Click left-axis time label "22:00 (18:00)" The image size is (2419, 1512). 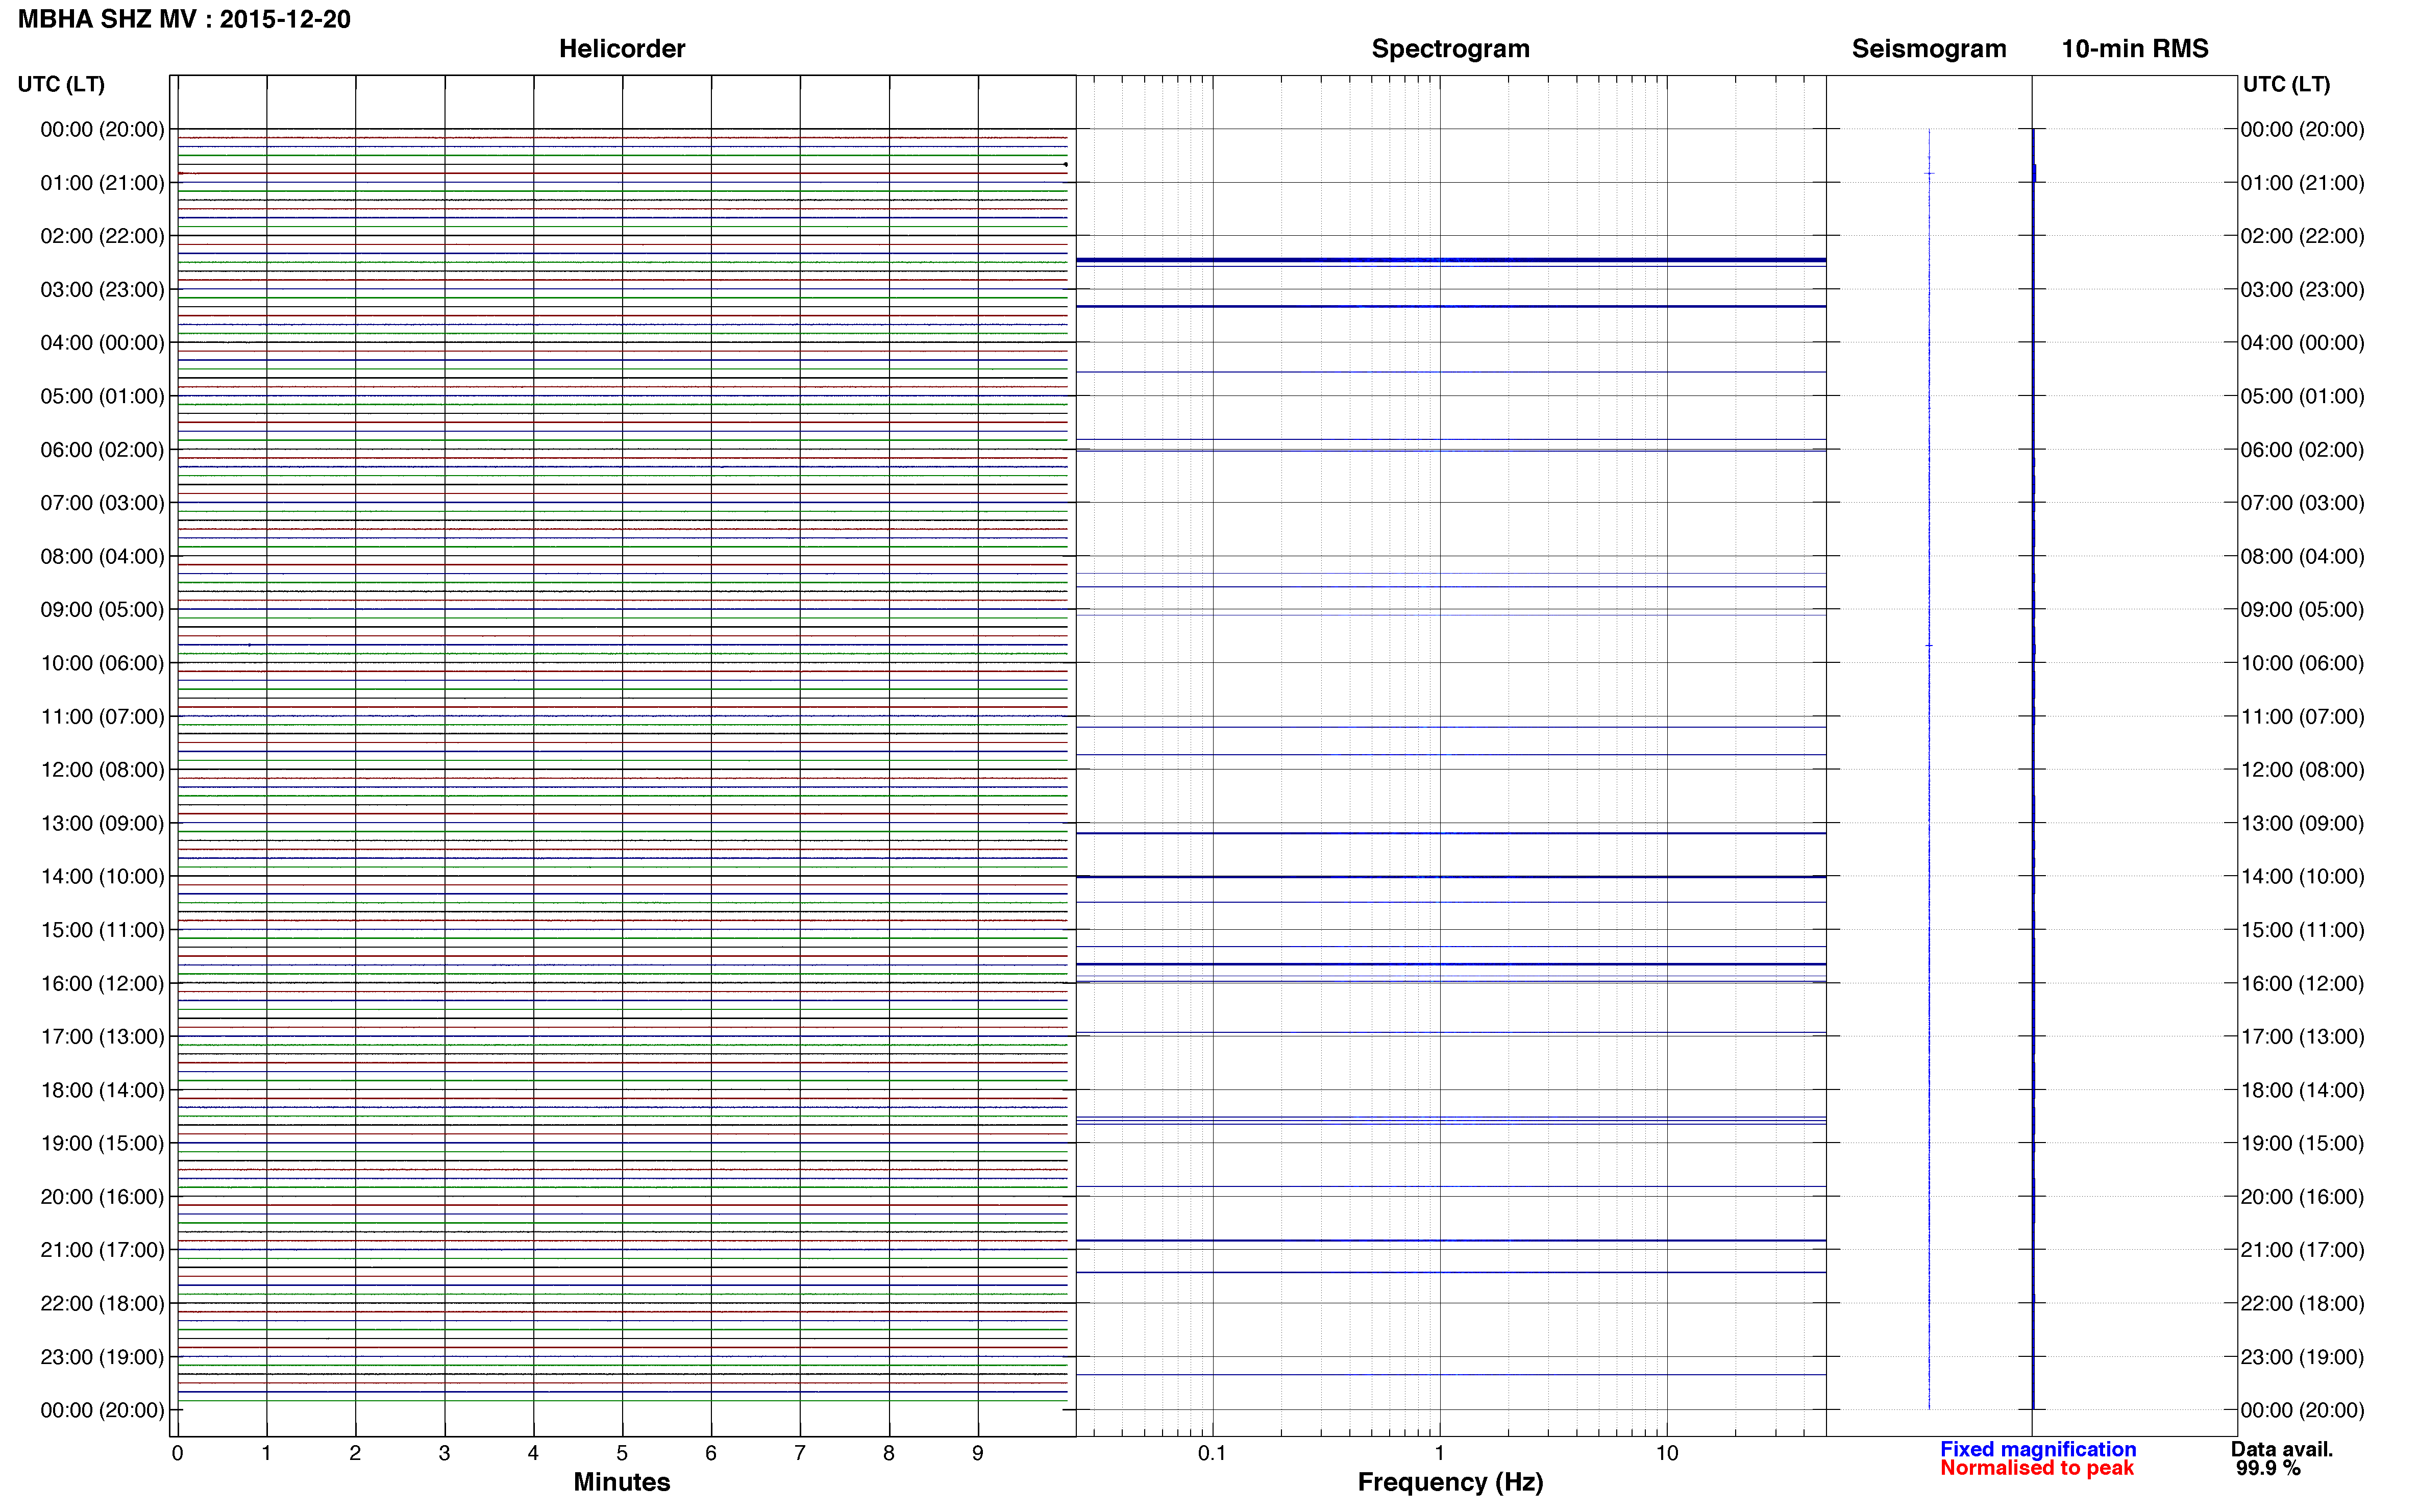tap(102, 1303)
